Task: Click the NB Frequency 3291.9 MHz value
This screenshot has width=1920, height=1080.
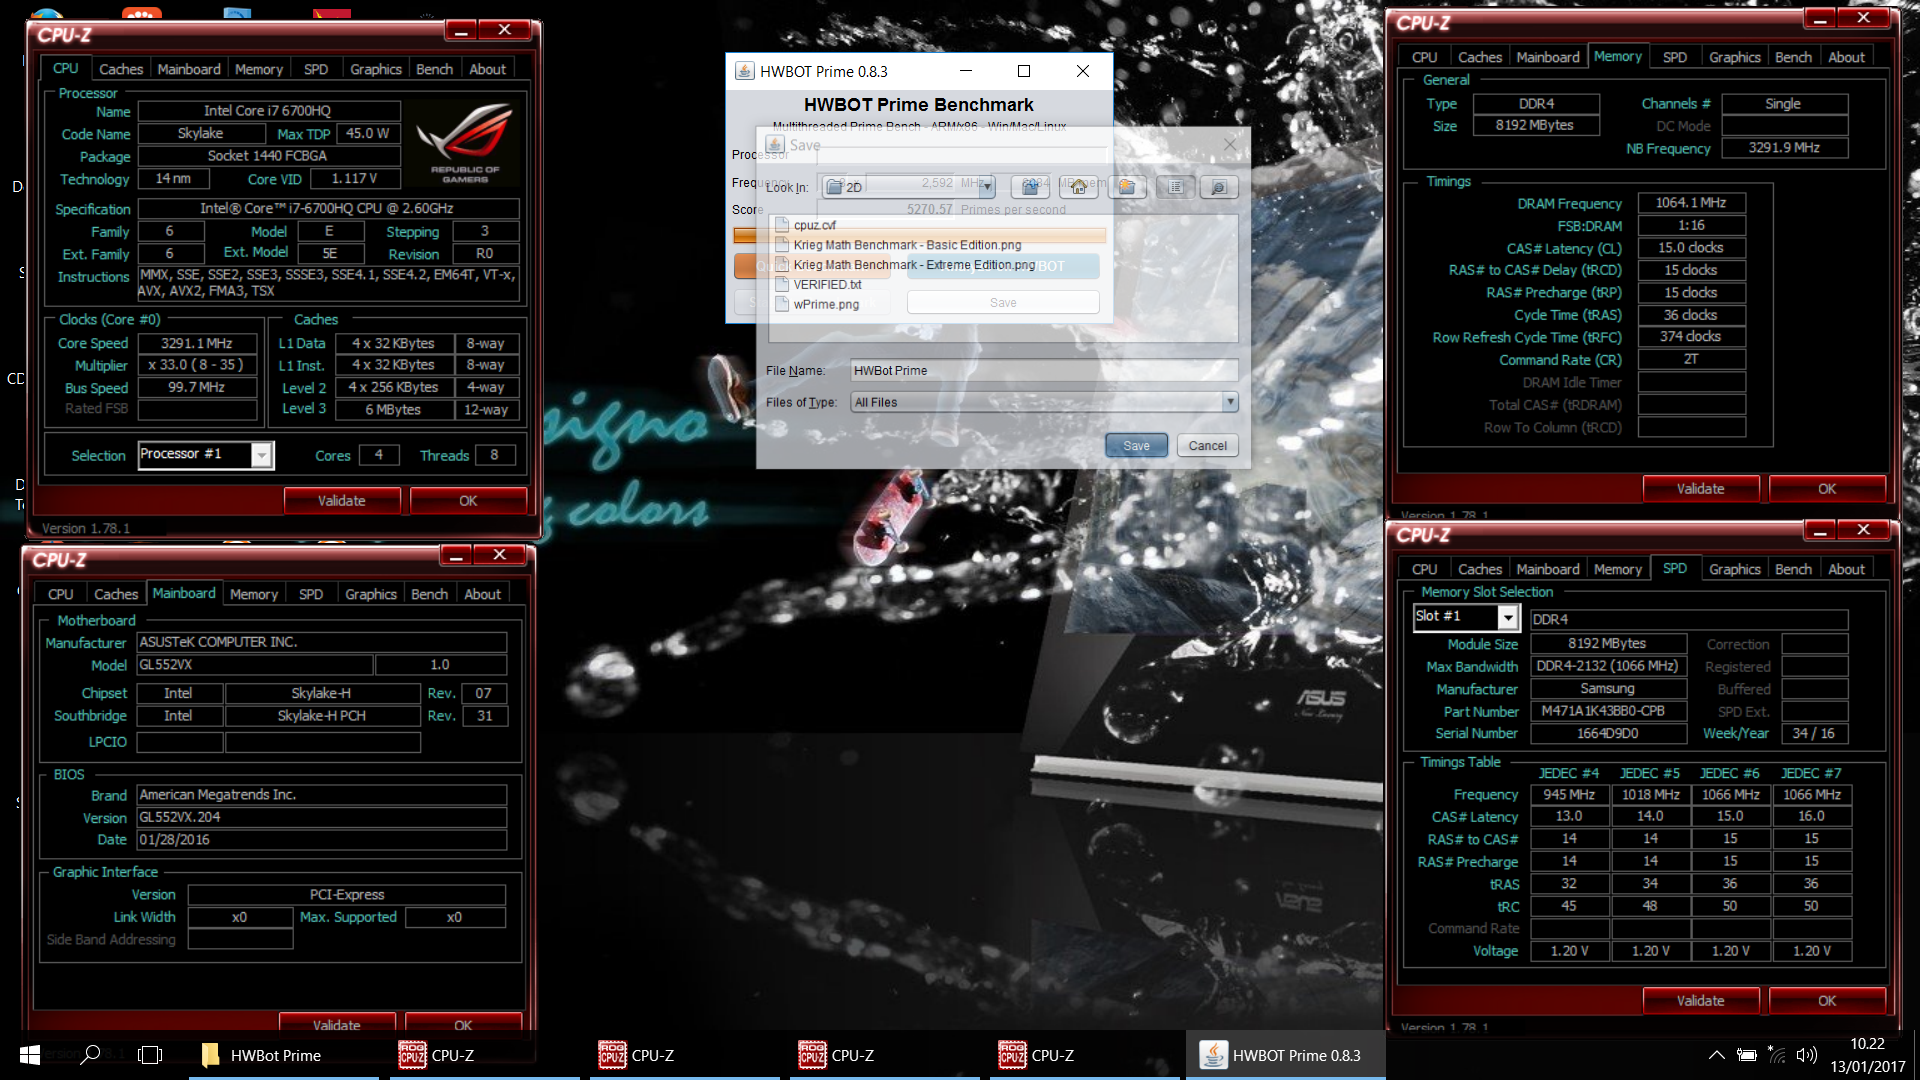Action: (1784, 148)
